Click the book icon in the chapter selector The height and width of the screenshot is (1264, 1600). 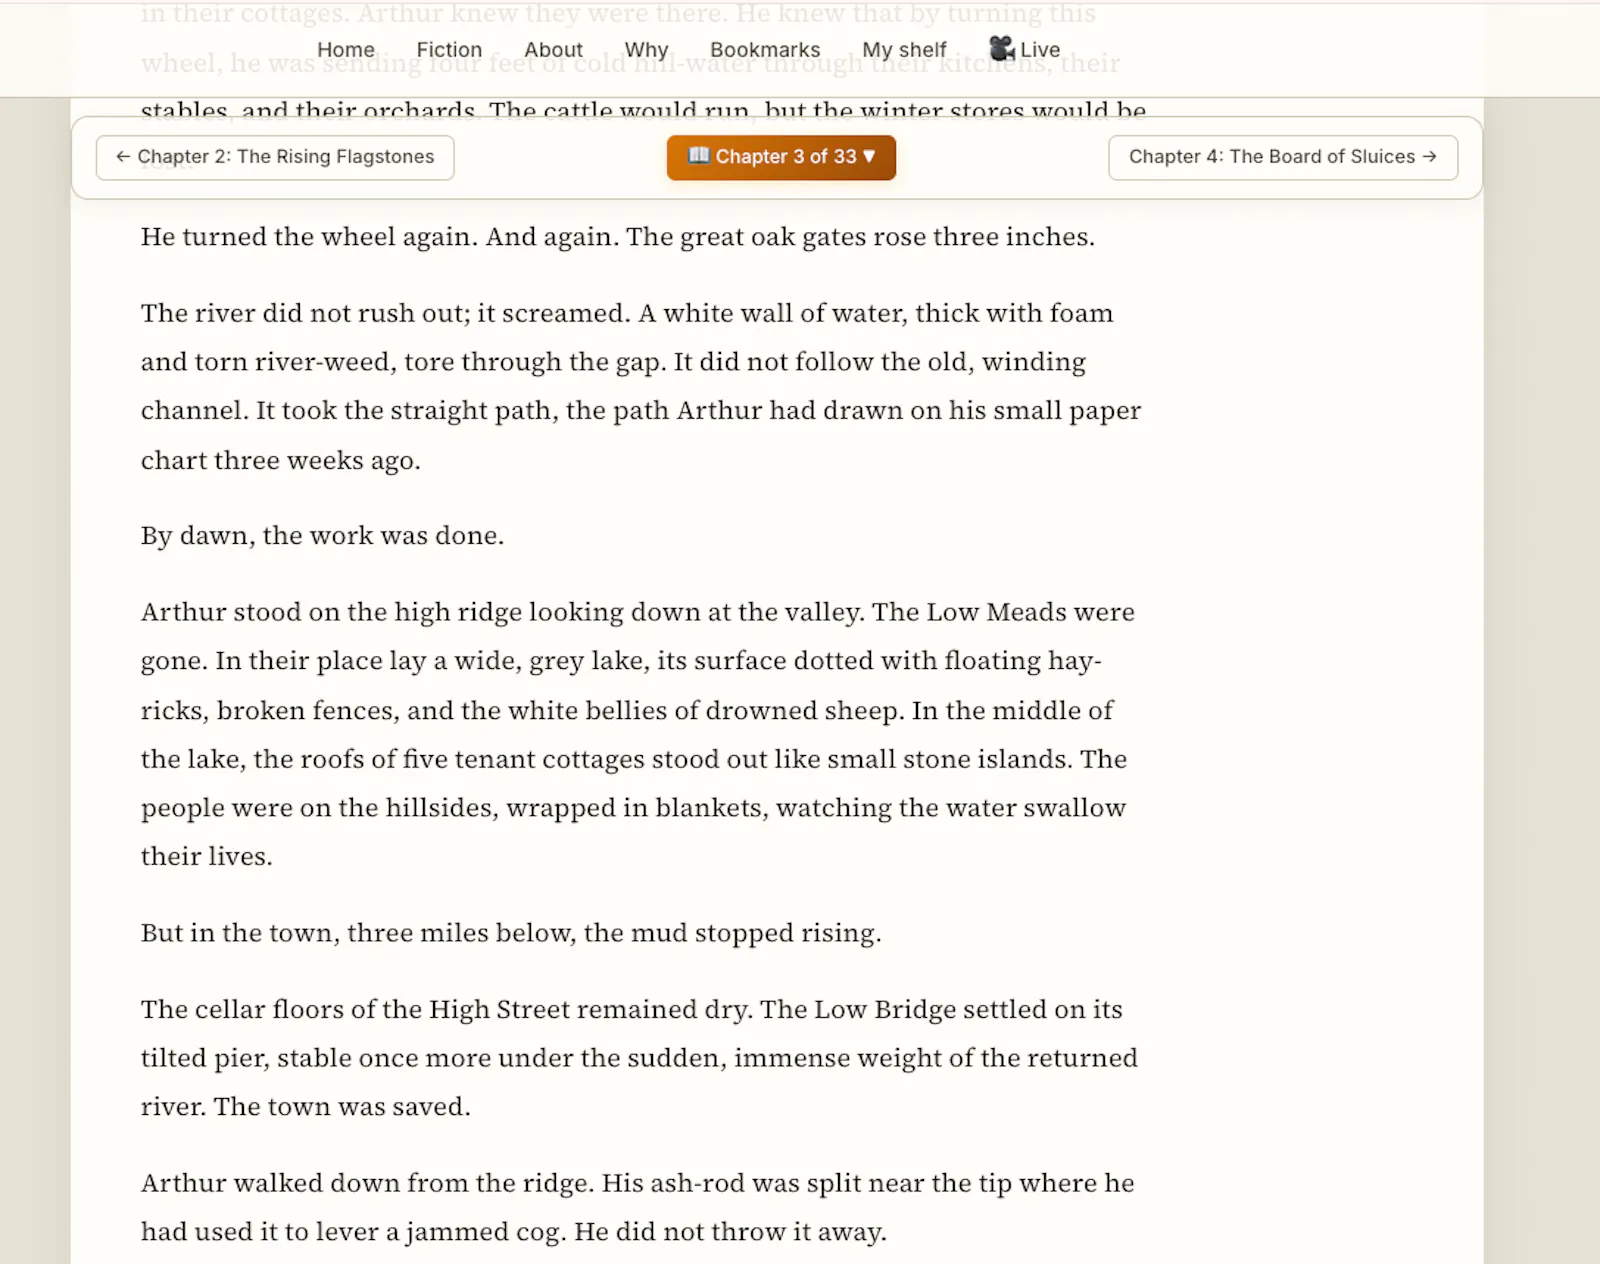click(x=699, y=156)
